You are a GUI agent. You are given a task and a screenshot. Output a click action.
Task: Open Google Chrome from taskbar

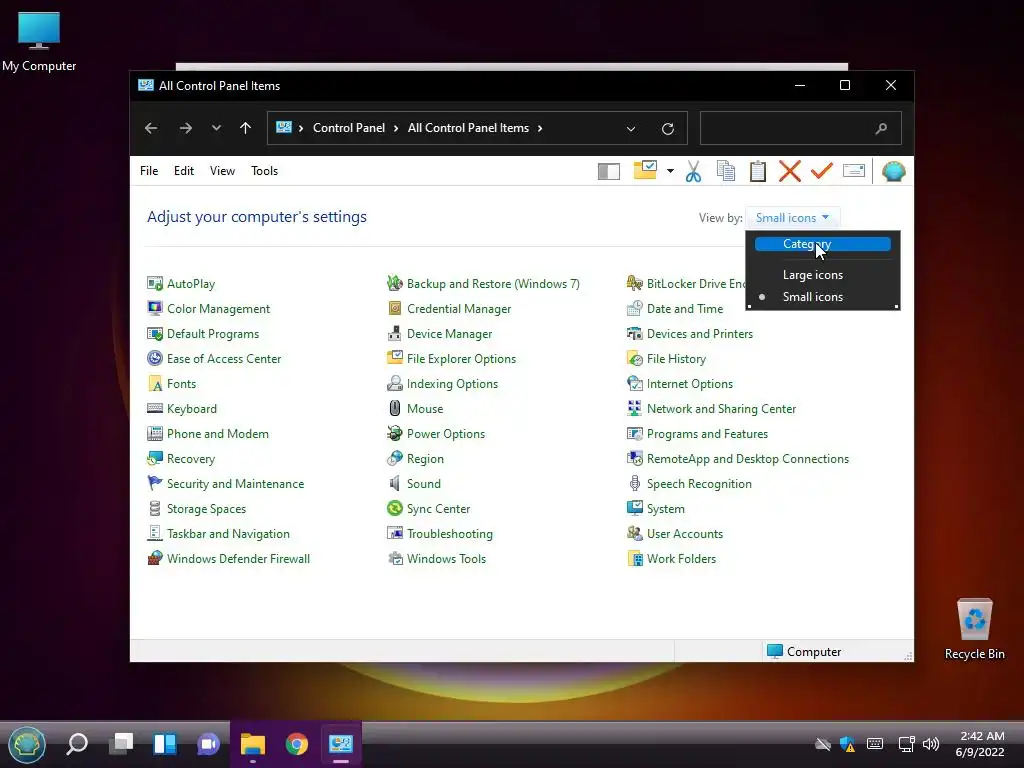click(296, 744)
